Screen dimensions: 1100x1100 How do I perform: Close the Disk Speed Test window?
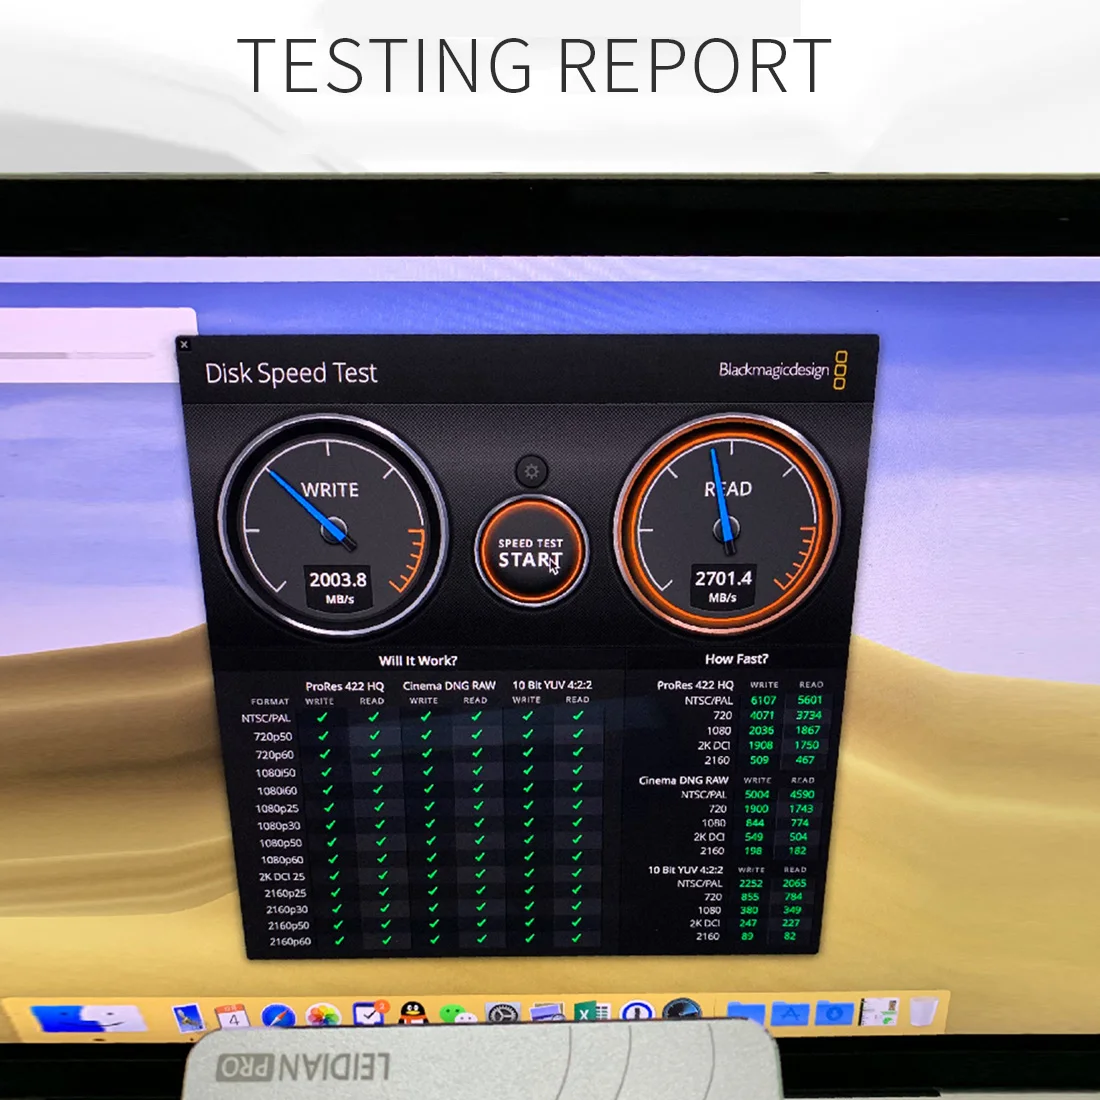click(x=185, y=344)
